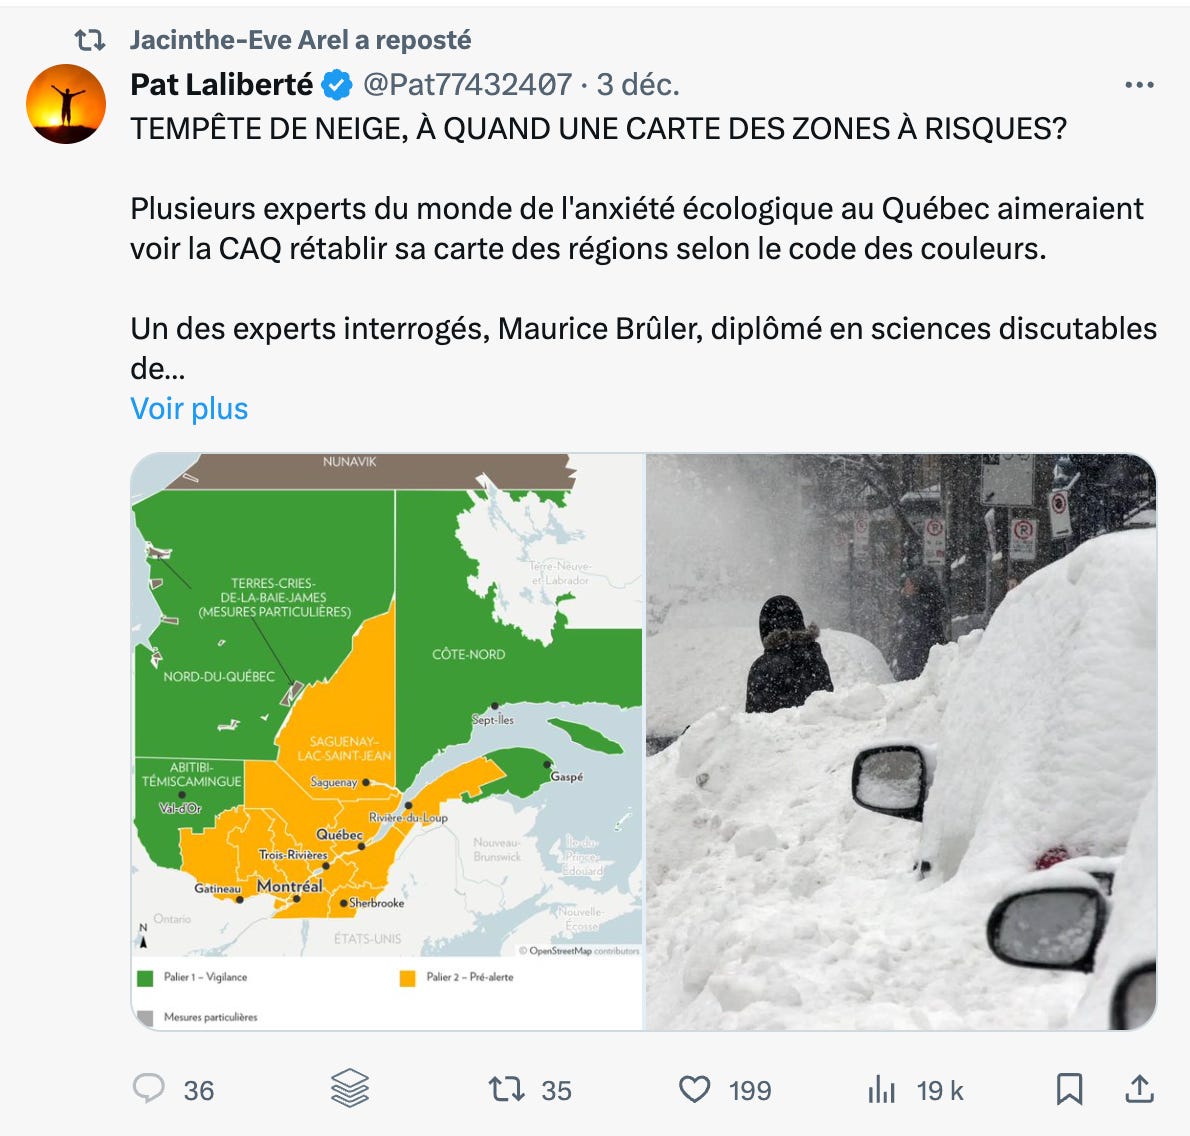Click the verified blue checkmark badge
The height and width of the screenshot is (1136, 1190).
point(337,85)
